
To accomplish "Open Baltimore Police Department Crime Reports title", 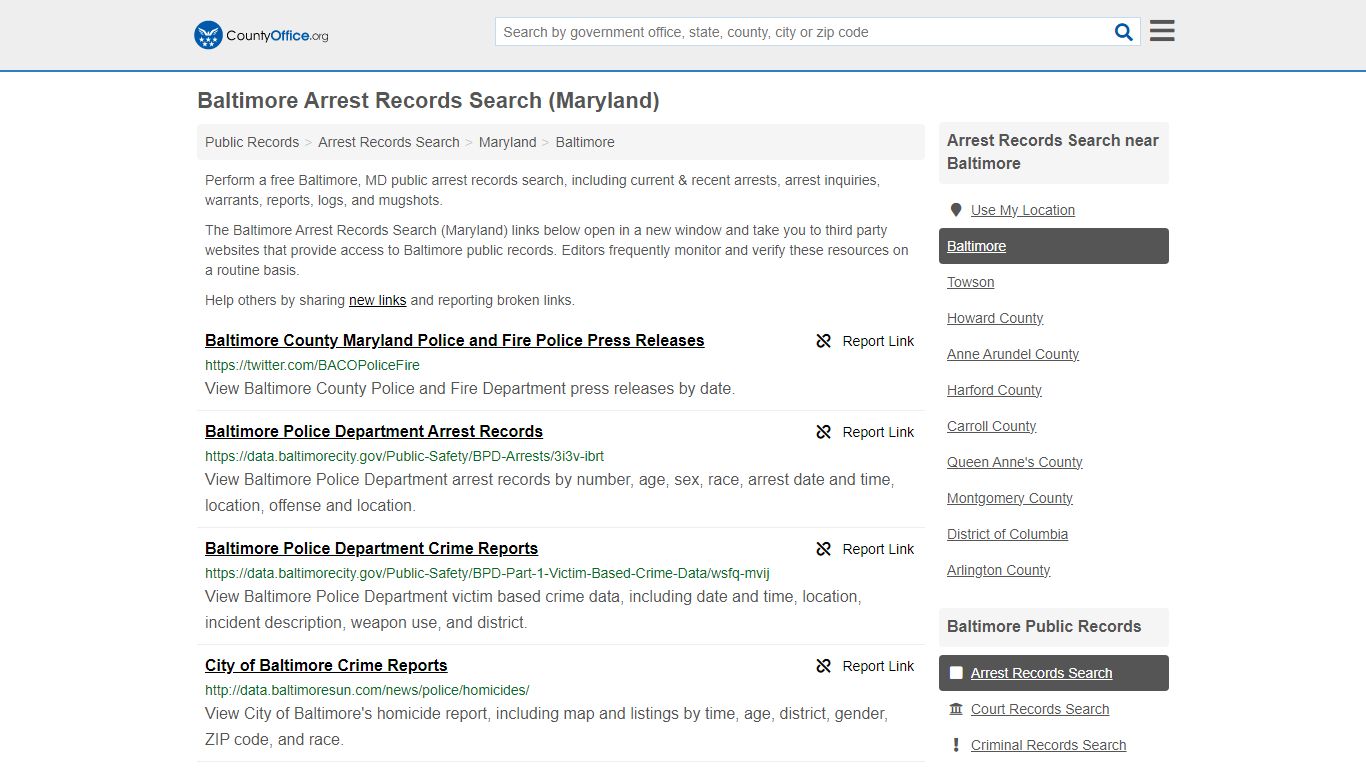I will coord(371,548).
